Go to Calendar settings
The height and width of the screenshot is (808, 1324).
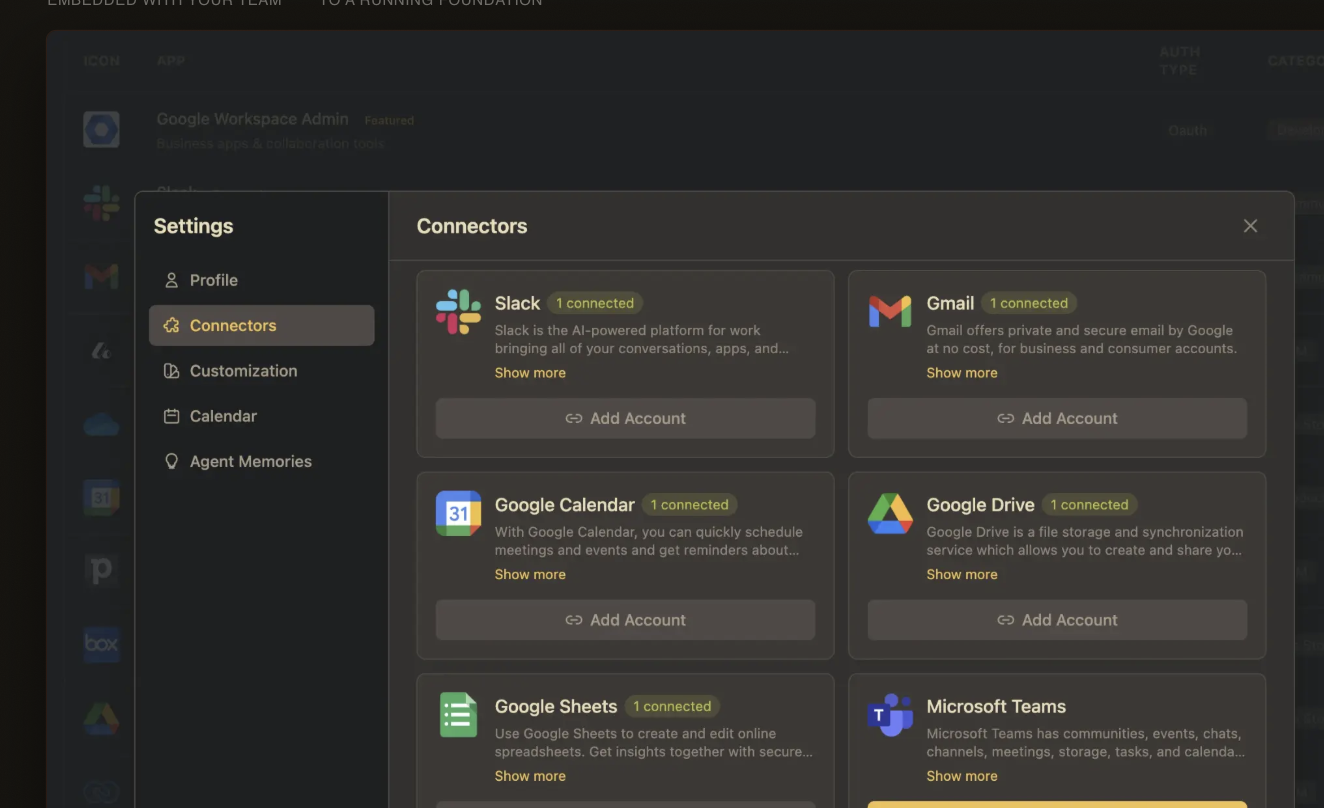tap(261, 416)
